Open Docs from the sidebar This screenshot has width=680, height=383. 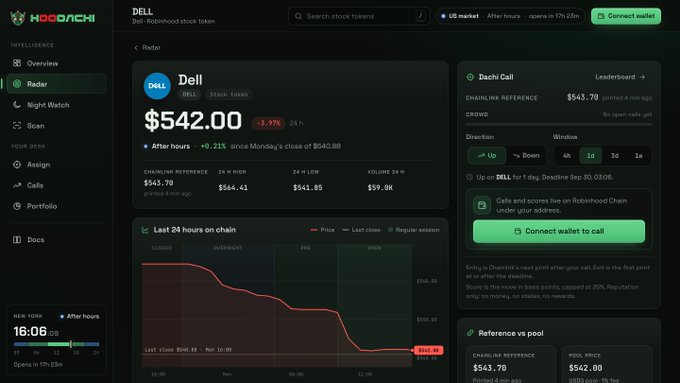56,239
